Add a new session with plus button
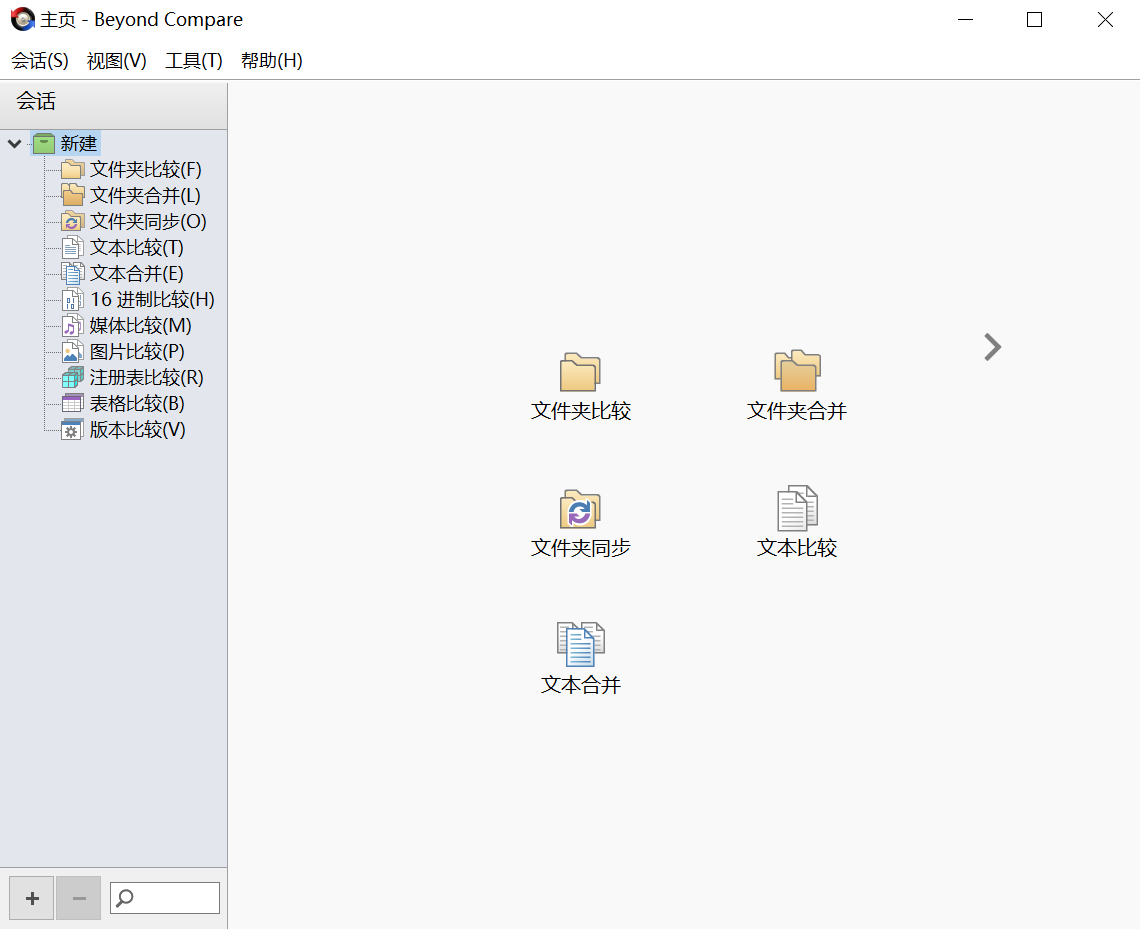 click(x=31, y=898)
